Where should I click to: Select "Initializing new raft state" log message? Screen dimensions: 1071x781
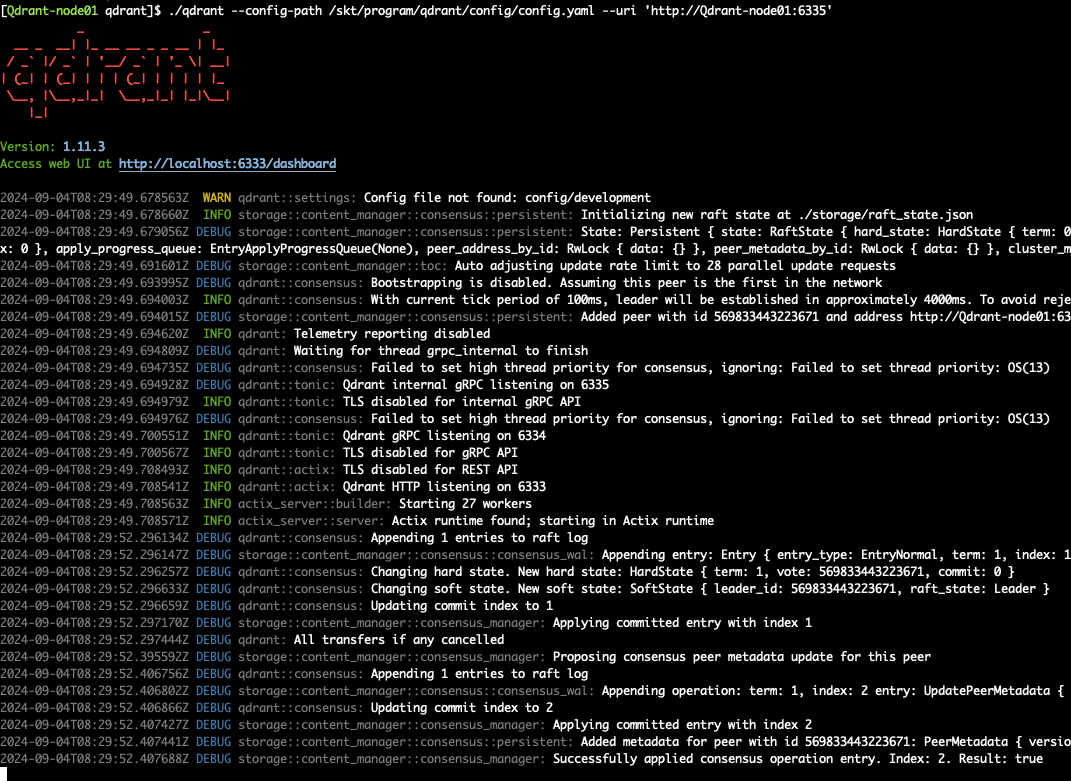click(x=777, y=215)
